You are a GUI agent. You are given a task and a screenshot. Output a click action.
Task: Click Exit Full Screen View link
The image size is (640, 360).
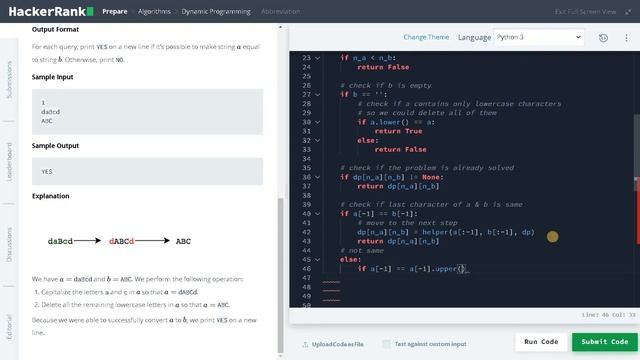click(x=585, y=12)
